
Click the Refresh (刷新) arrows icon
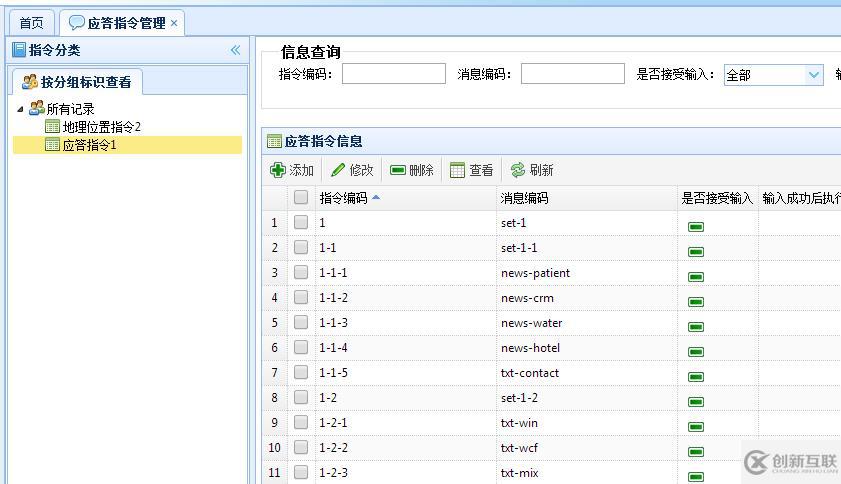[x=518, y=170]
